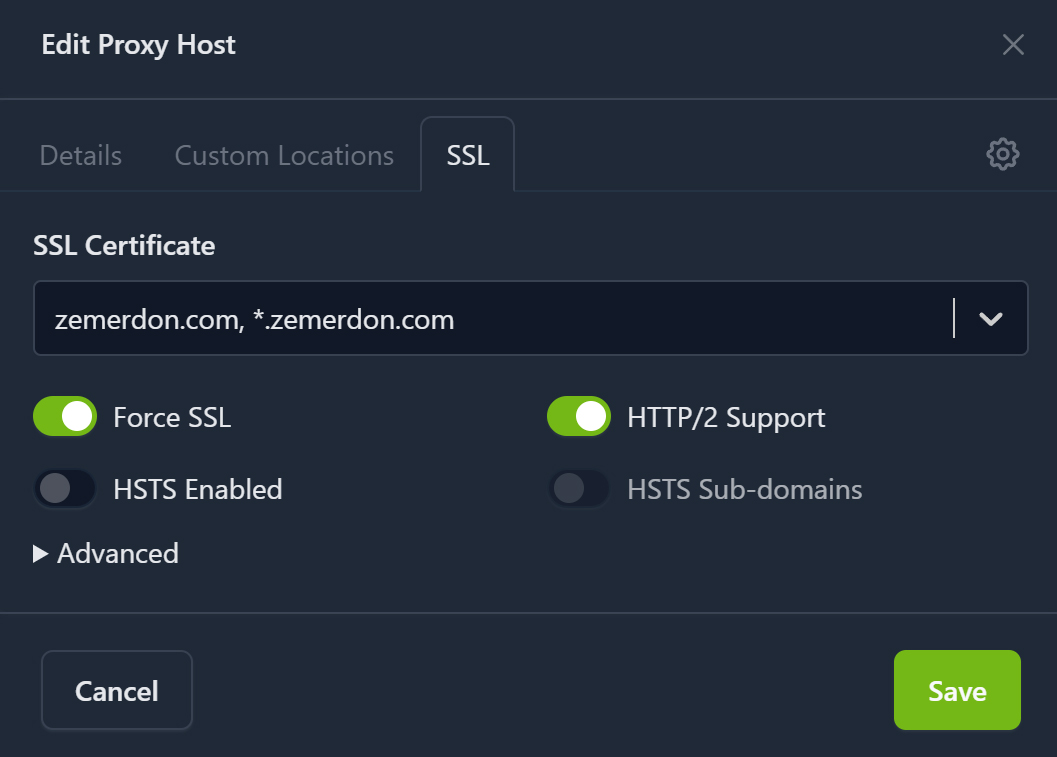
Task: Enable the HSTS Enabled switch
Action: click(x=65, y=489)
